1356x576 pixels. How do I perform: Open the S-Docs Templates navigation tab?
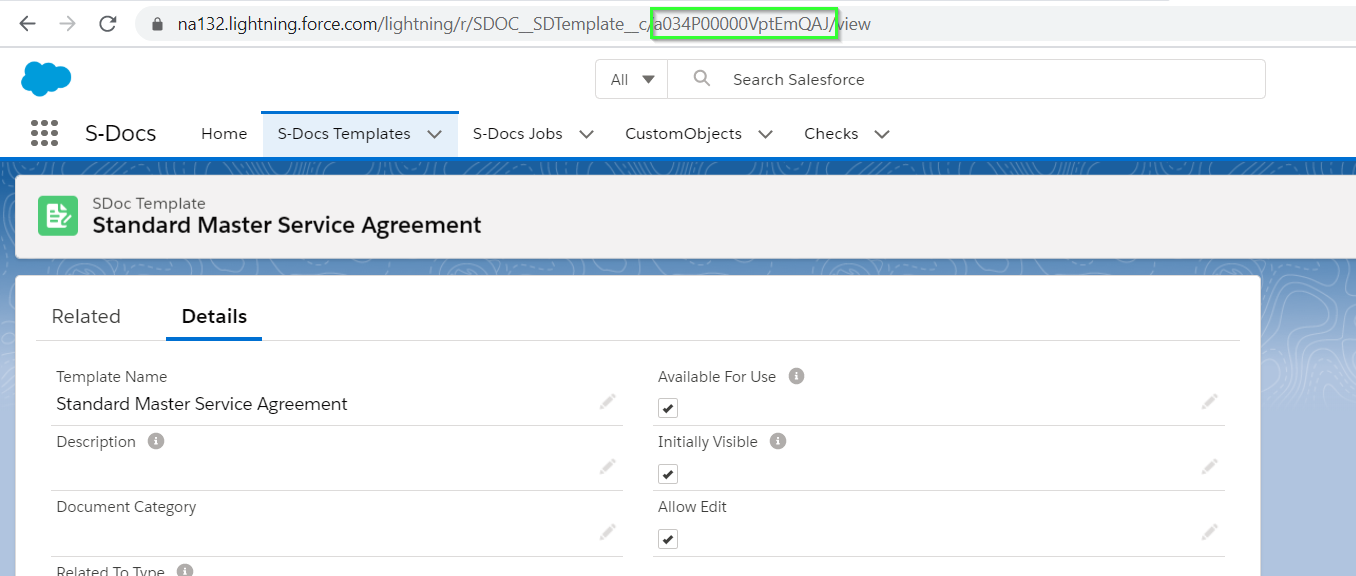pyautogui.click(x=344, y=134)
